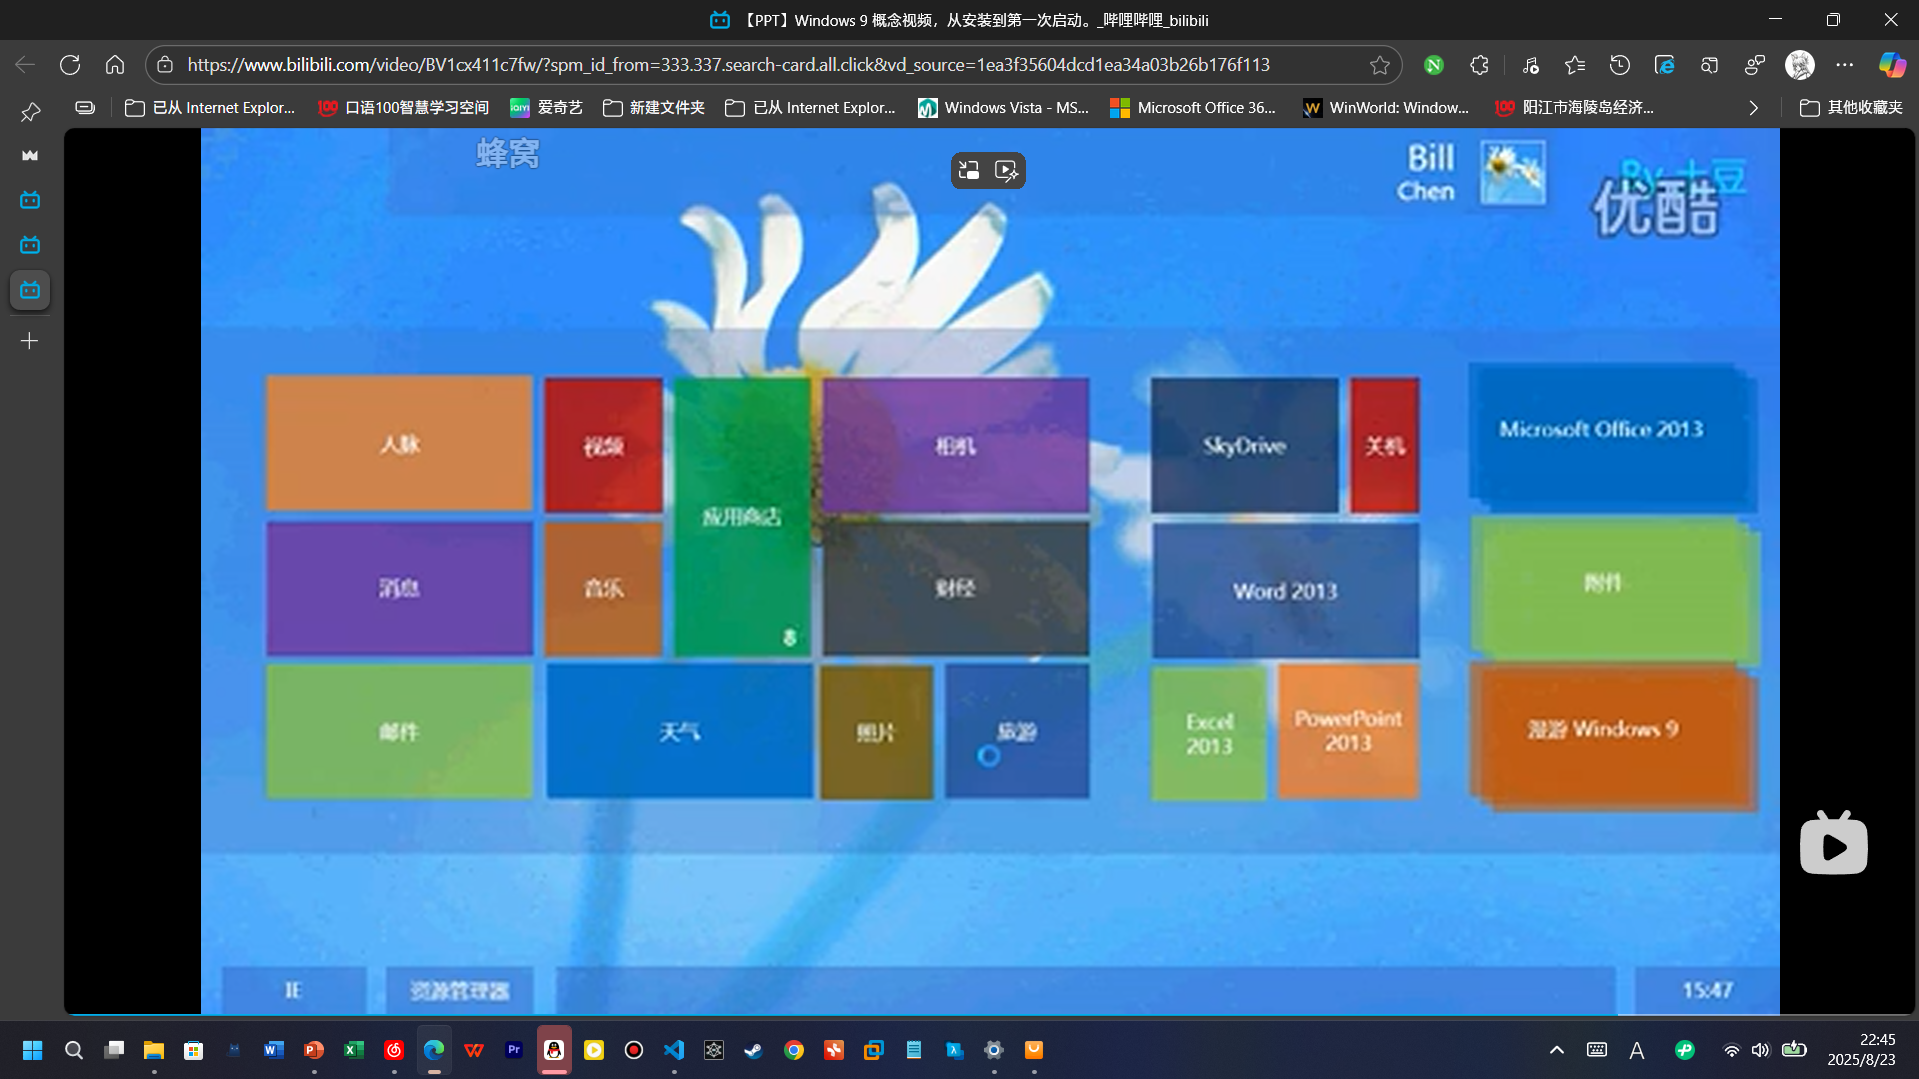Click picture-in-picture icon above the video
This screenshot has width=1919, height=1079.
(969, 171)
